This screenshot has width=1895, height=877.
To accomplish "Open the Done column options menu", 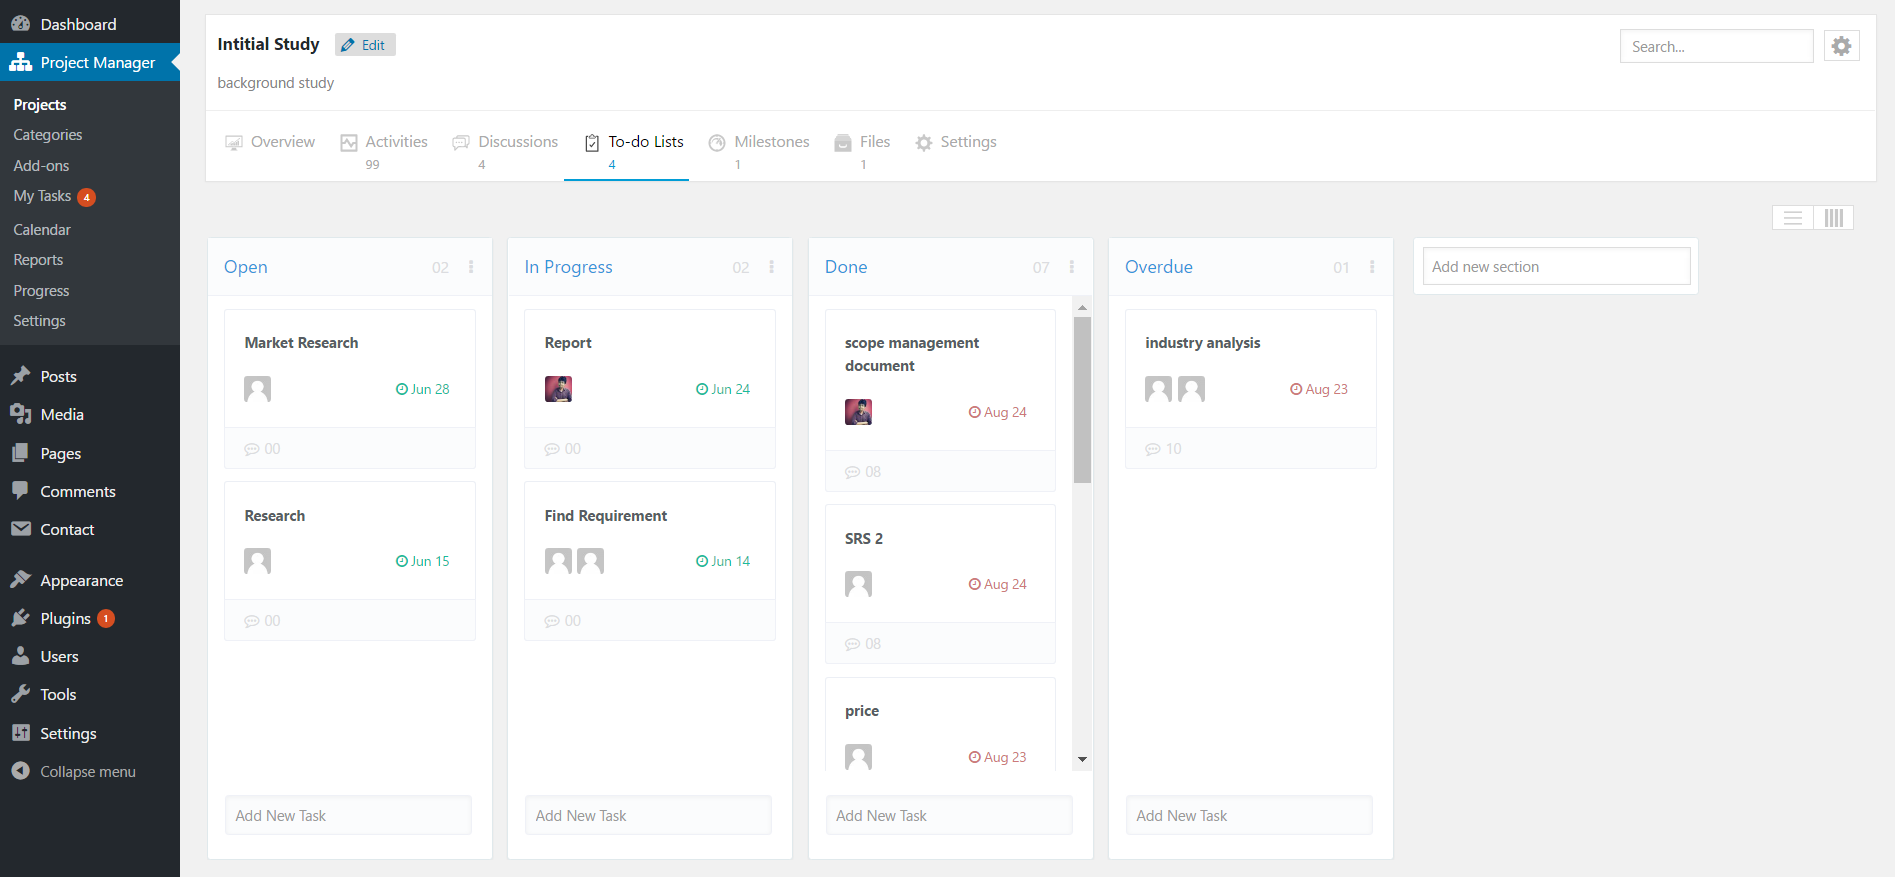I will (x=1071, y=267).
